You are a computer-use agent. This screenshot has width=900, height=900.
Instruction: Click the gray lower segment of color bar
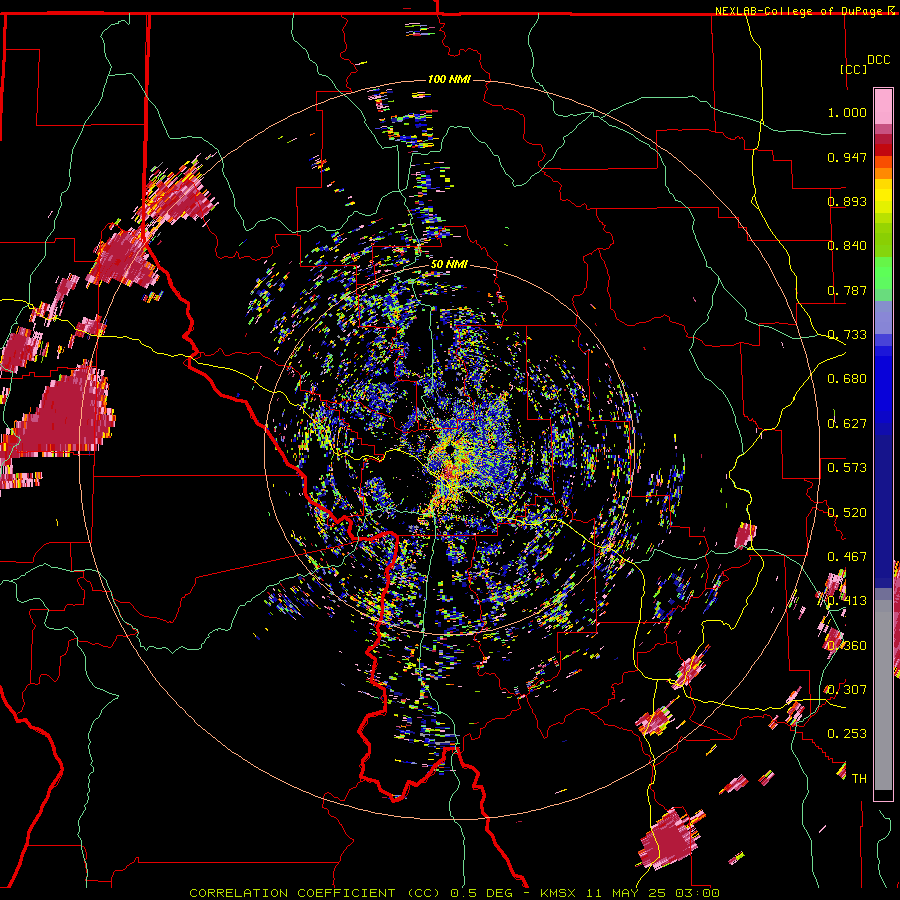click(x=883, y=697)
